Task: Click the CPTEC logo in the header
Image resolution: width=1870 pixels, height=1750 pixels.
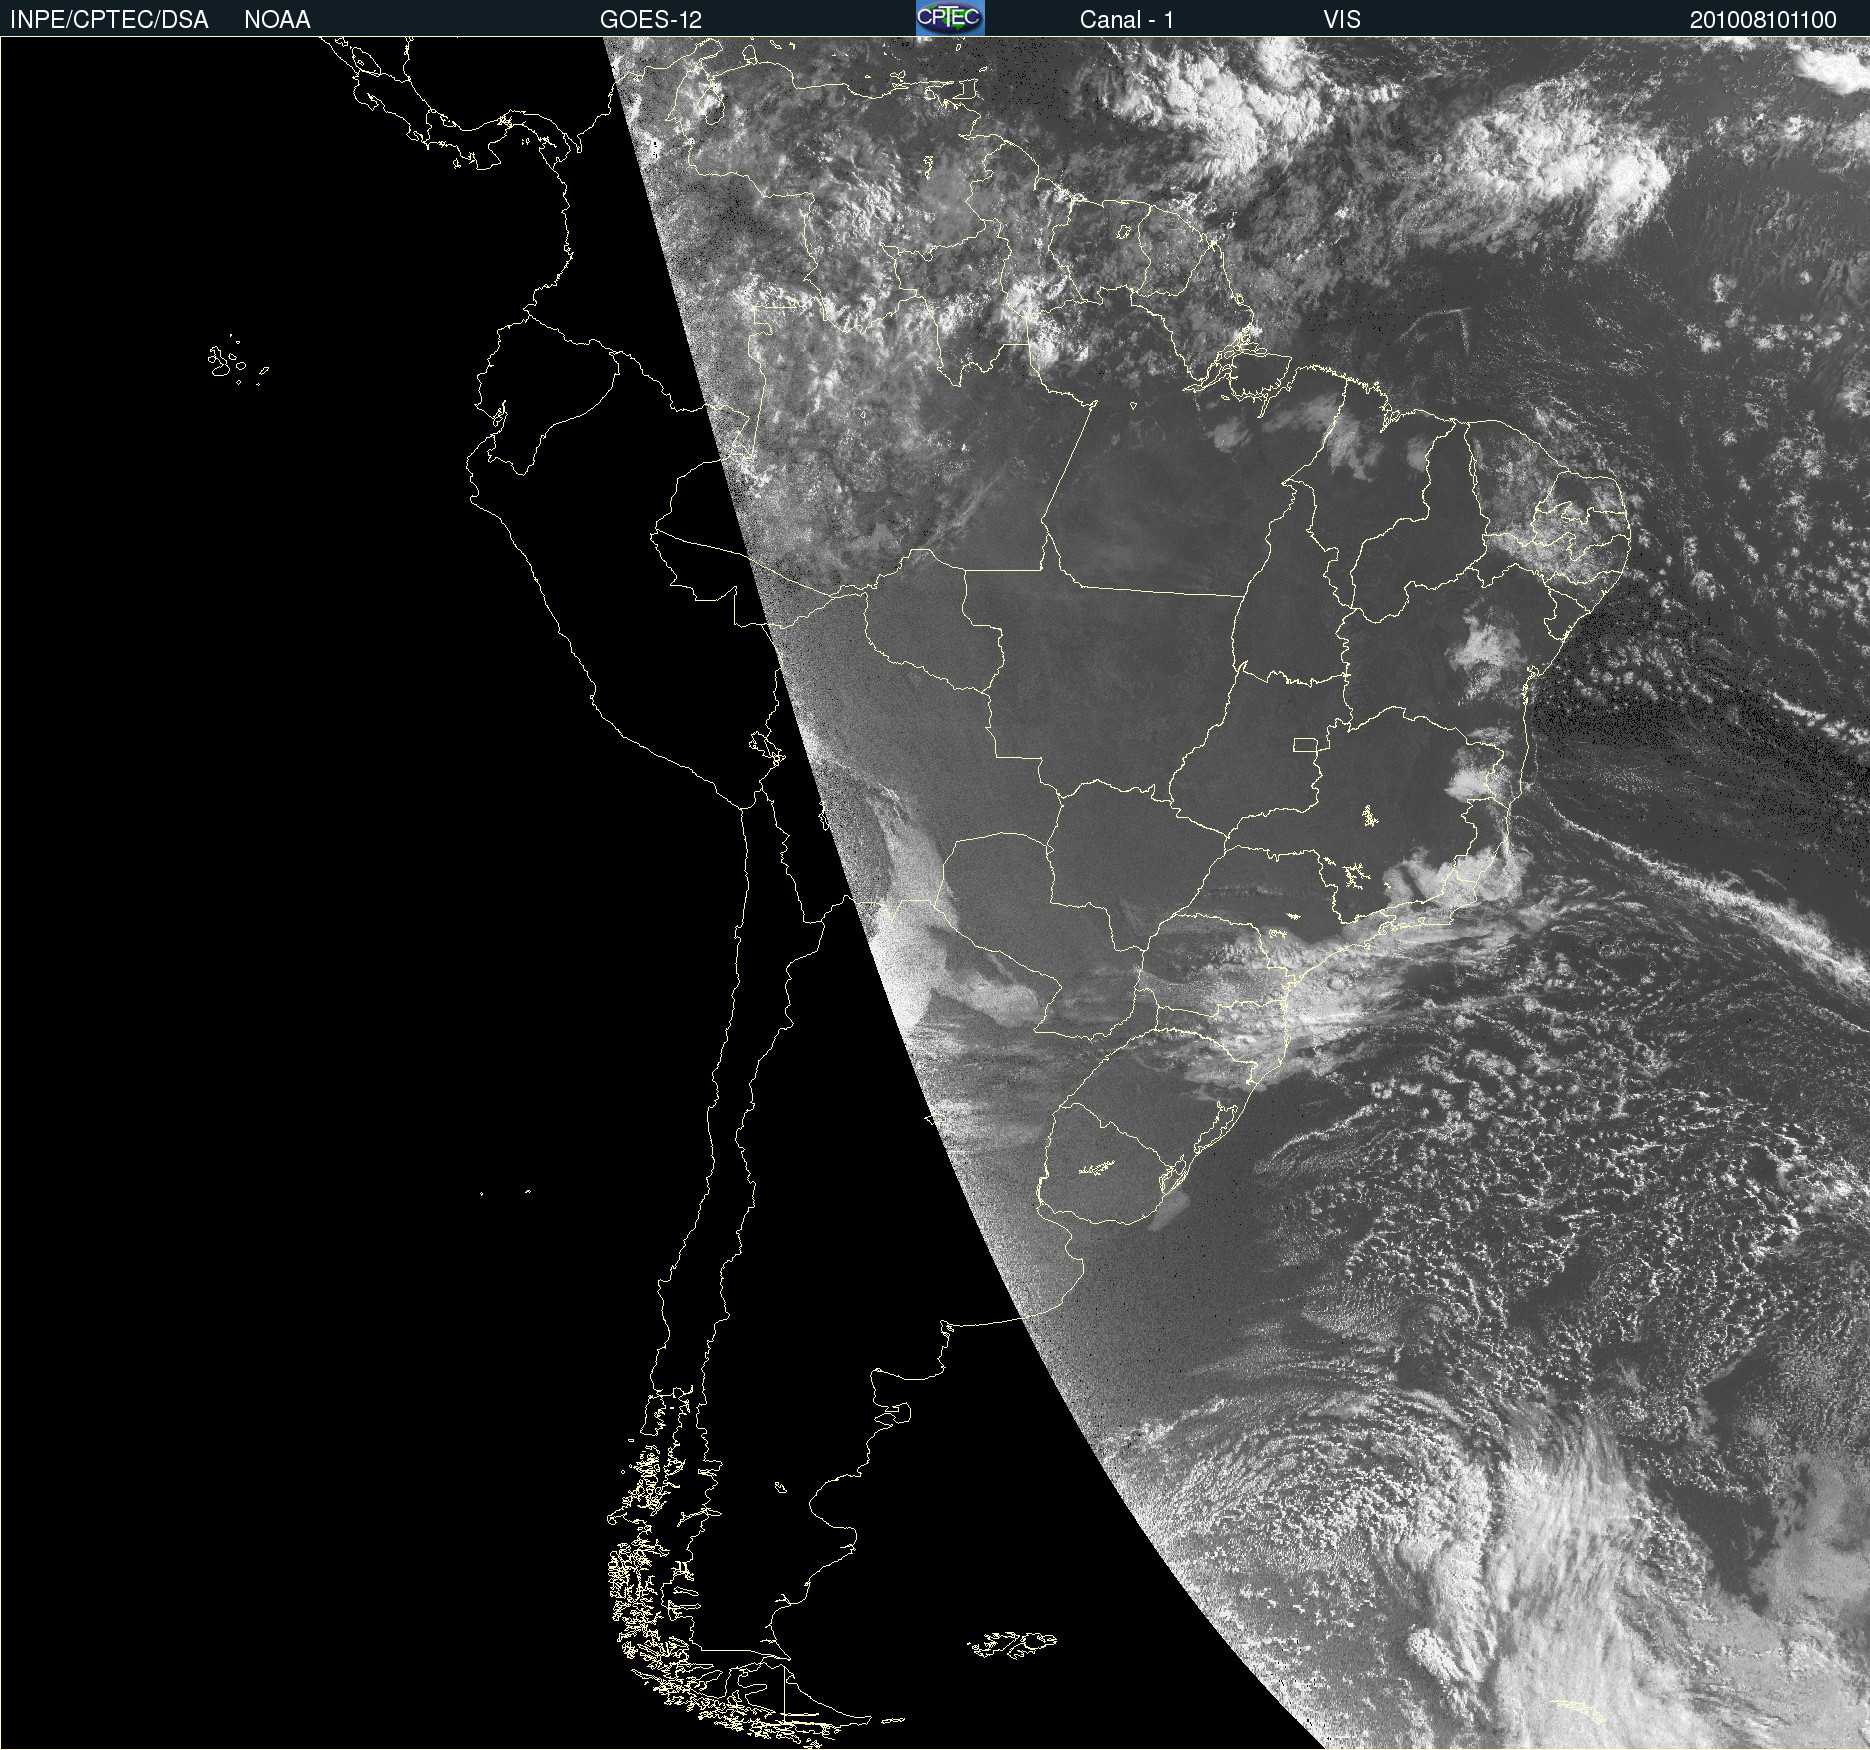Action: [950, 18]
